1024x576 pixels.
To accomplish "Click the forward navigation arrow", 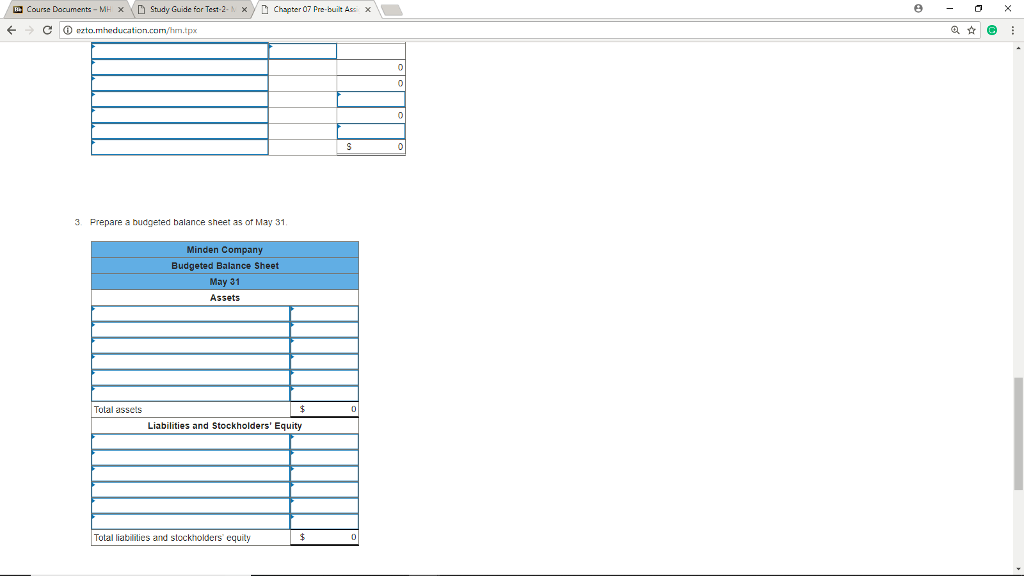I will point(29,30).
